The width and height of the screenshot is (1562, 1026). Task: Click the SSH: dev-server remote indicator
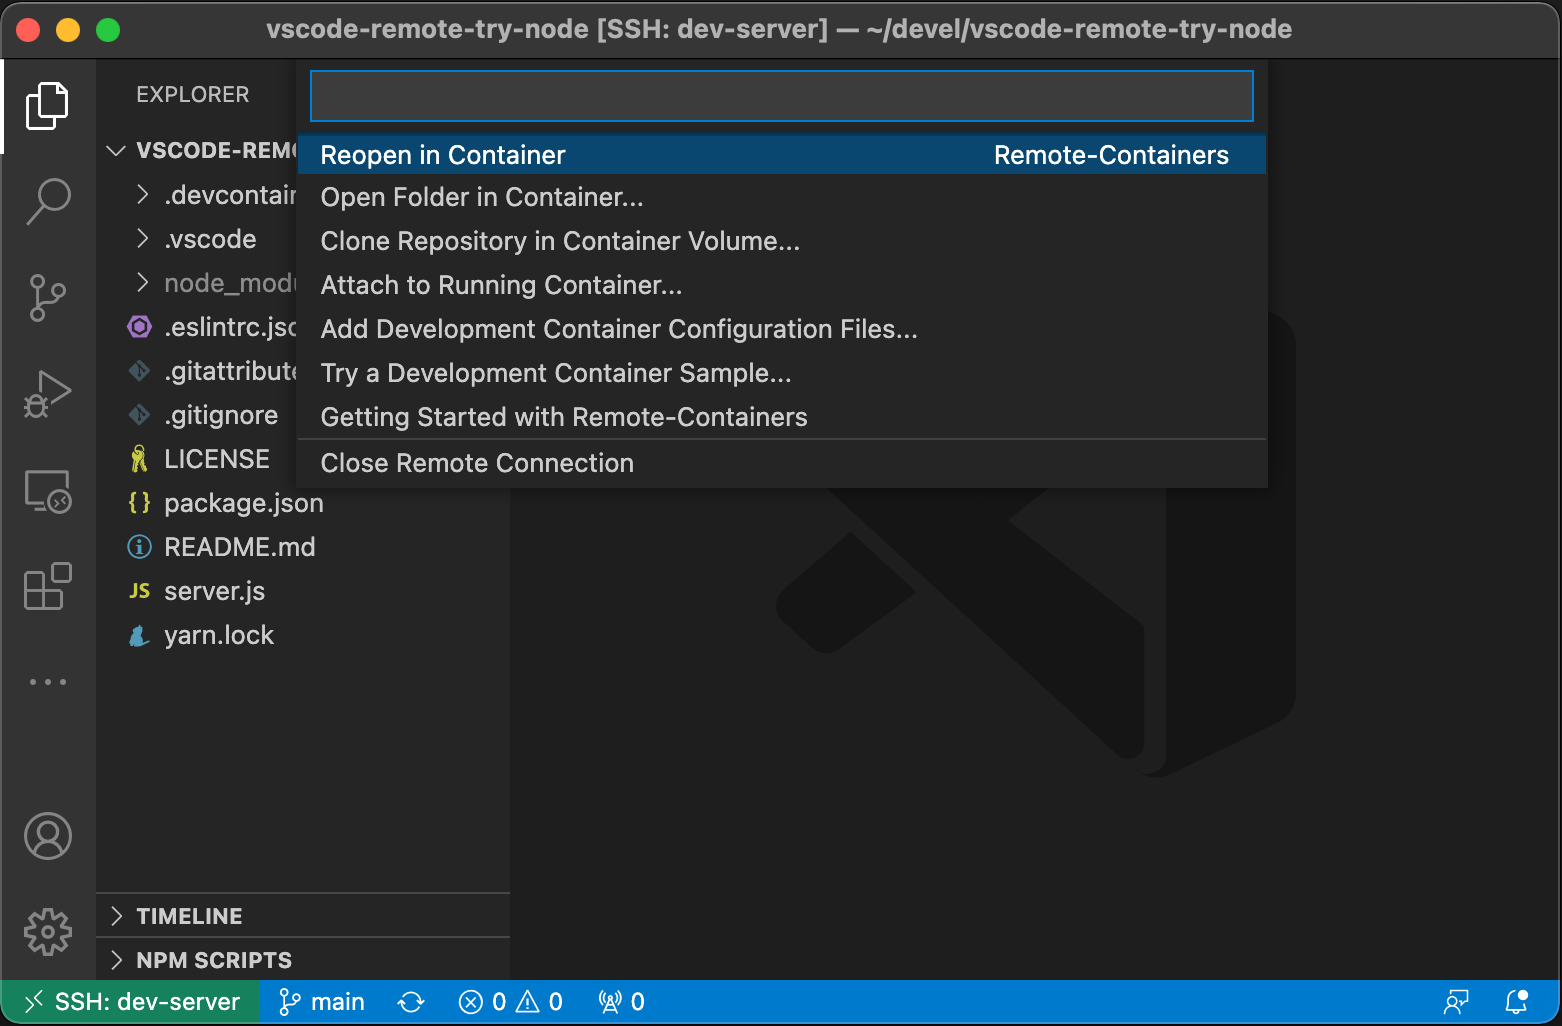pos(132,1002)
